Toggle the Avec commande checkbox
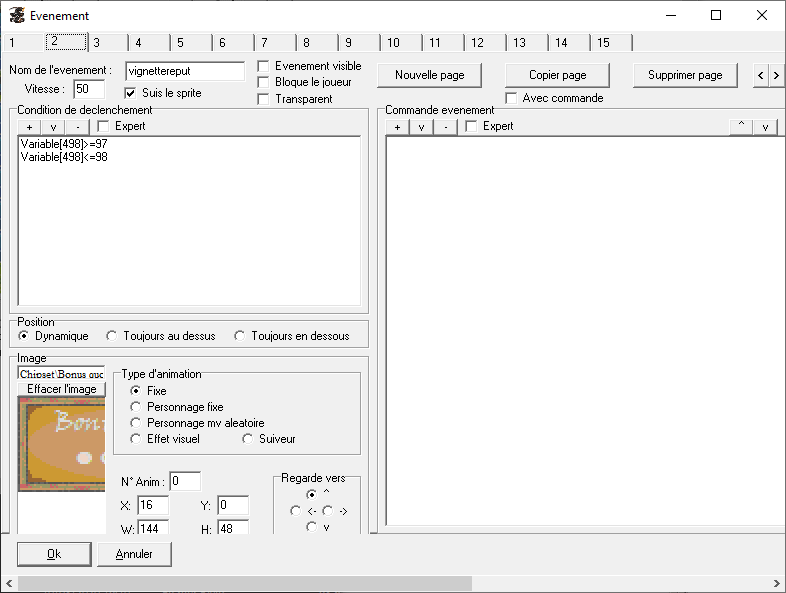Viewport: 786px width, 593px height. [512, 98]
